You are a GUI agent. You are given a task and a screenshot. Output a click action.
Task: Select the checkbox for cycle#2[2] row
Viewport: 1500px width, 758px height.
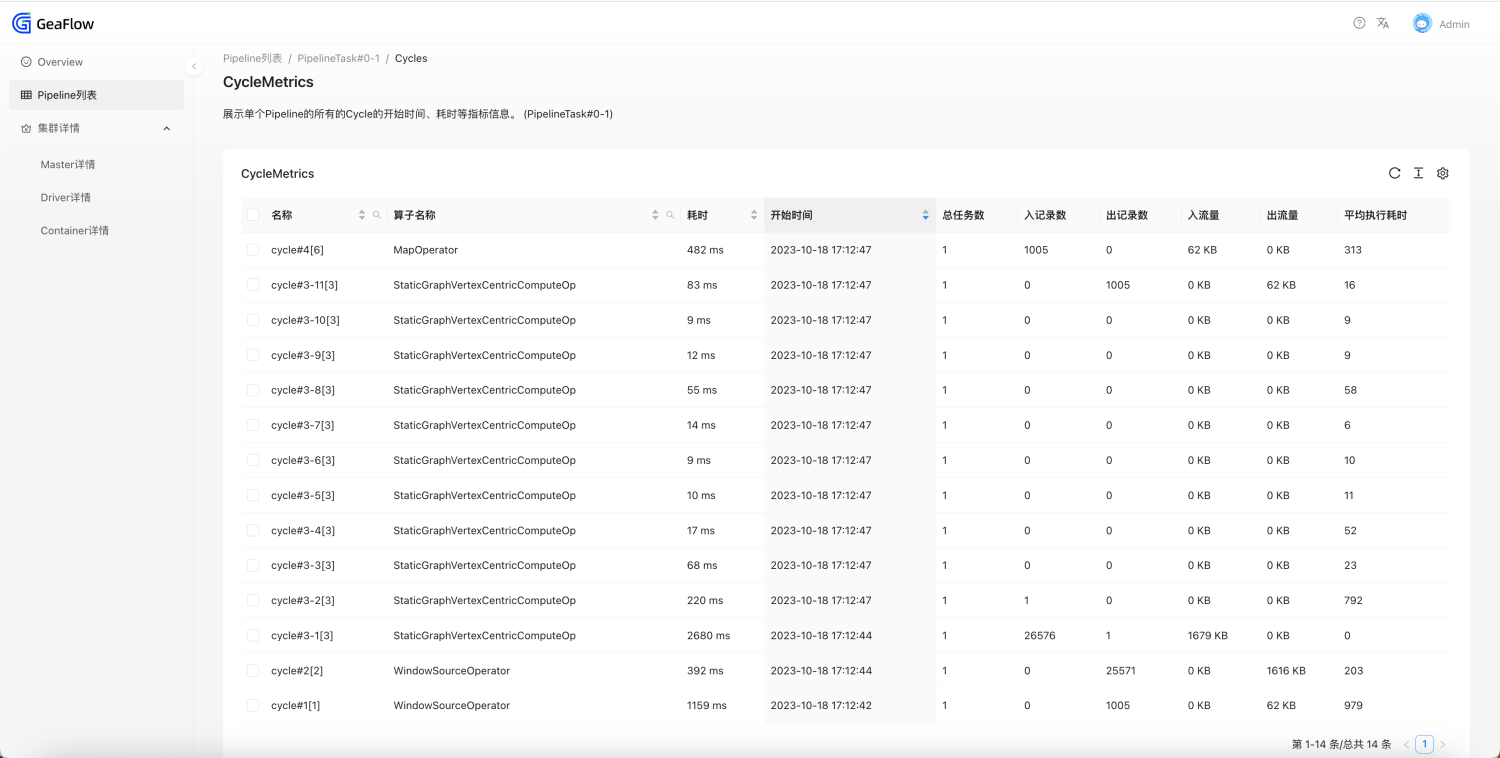tap(253, 670)
